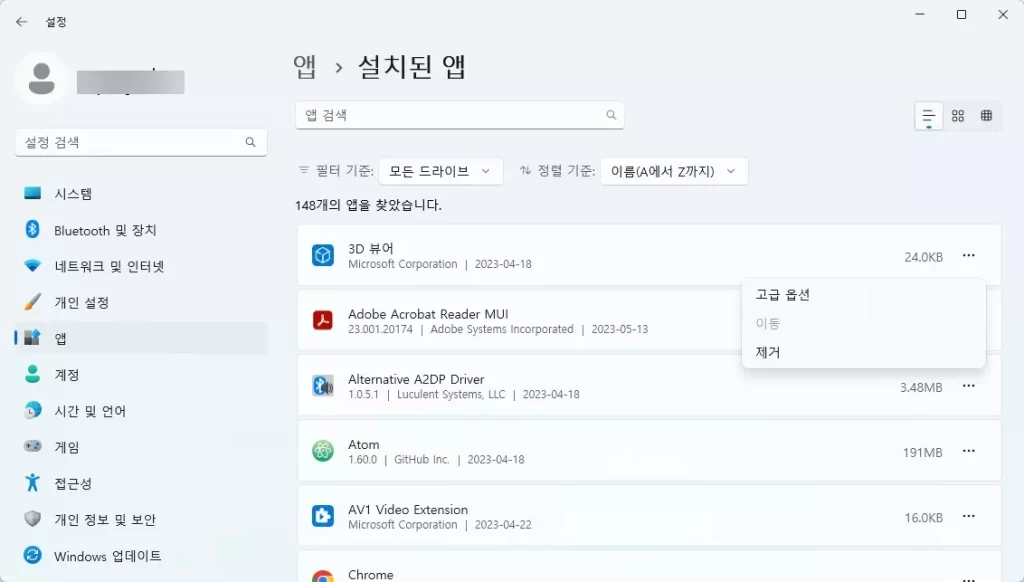Select the 앱 sidebar category
1024x582 pixels.
(x=141, y=338)
